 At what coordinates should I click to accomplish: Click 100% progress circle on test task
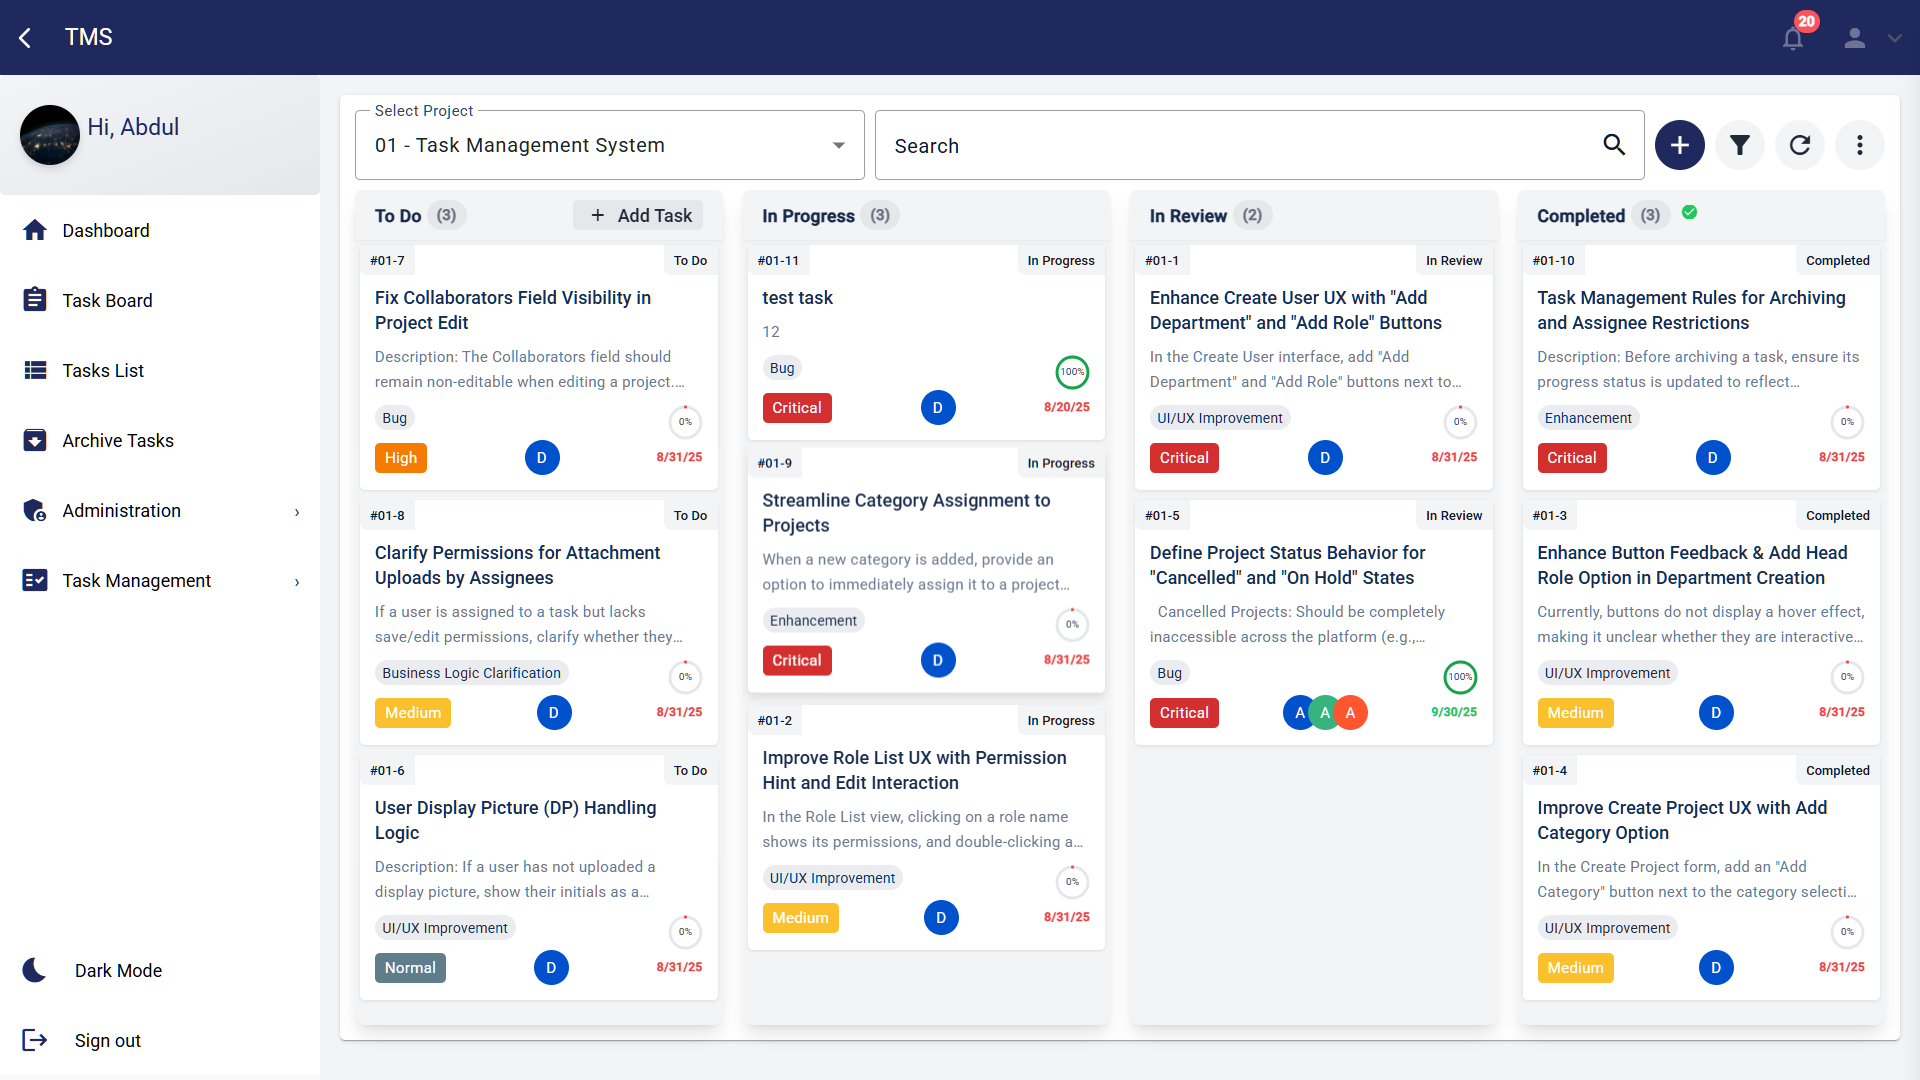(x=1072, y=372)
